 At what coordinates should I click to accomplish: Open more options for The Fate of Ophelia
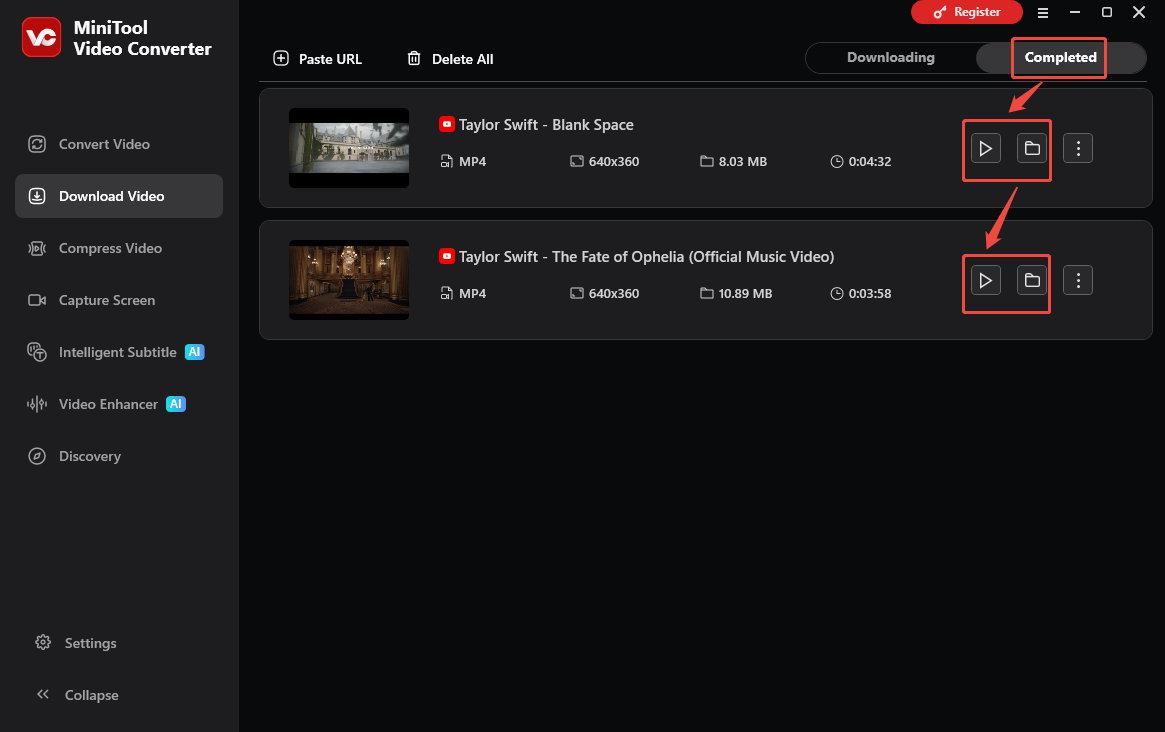(1078, 280)
